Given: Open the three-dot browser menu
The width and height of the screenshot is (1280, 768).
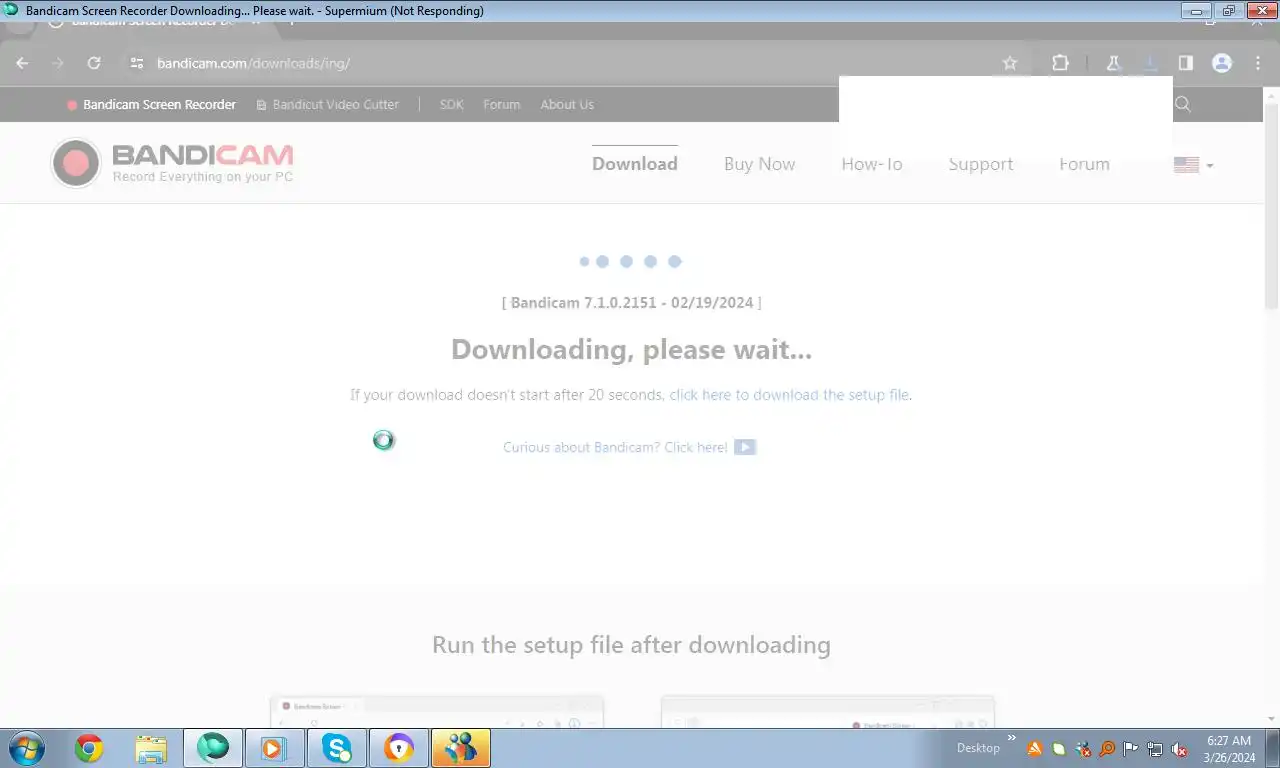Looking at the screenshot, I should [x=1258, y=63].
